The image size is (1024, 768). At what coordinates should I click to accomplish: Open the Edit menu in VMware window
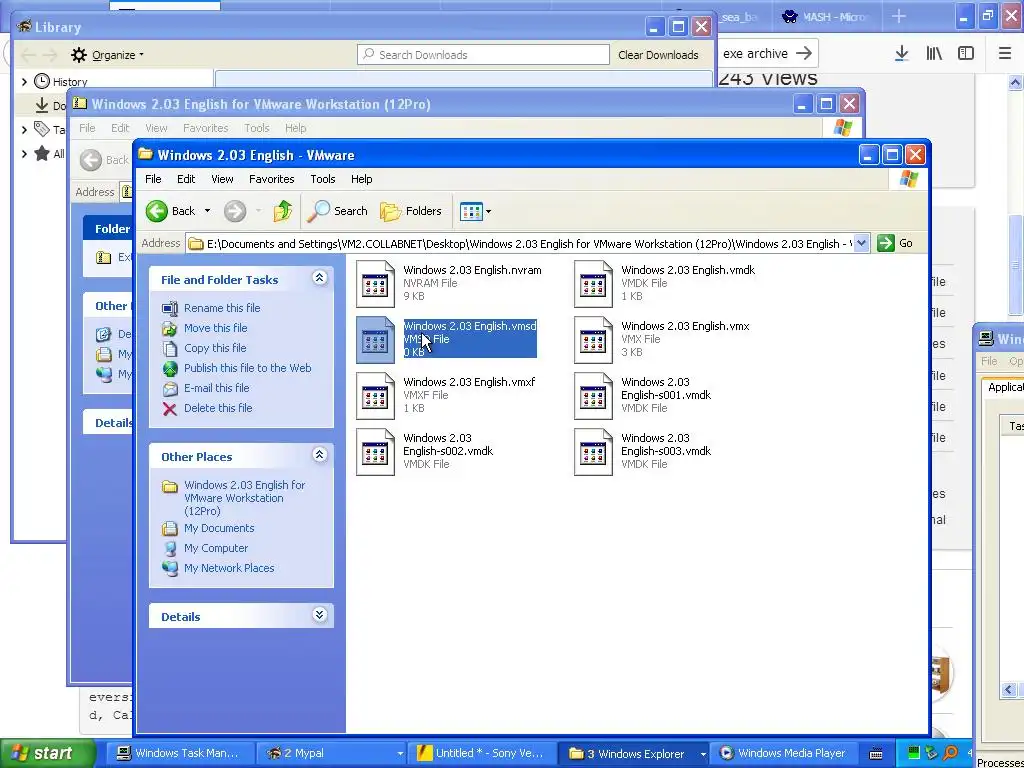pos(185,179)
